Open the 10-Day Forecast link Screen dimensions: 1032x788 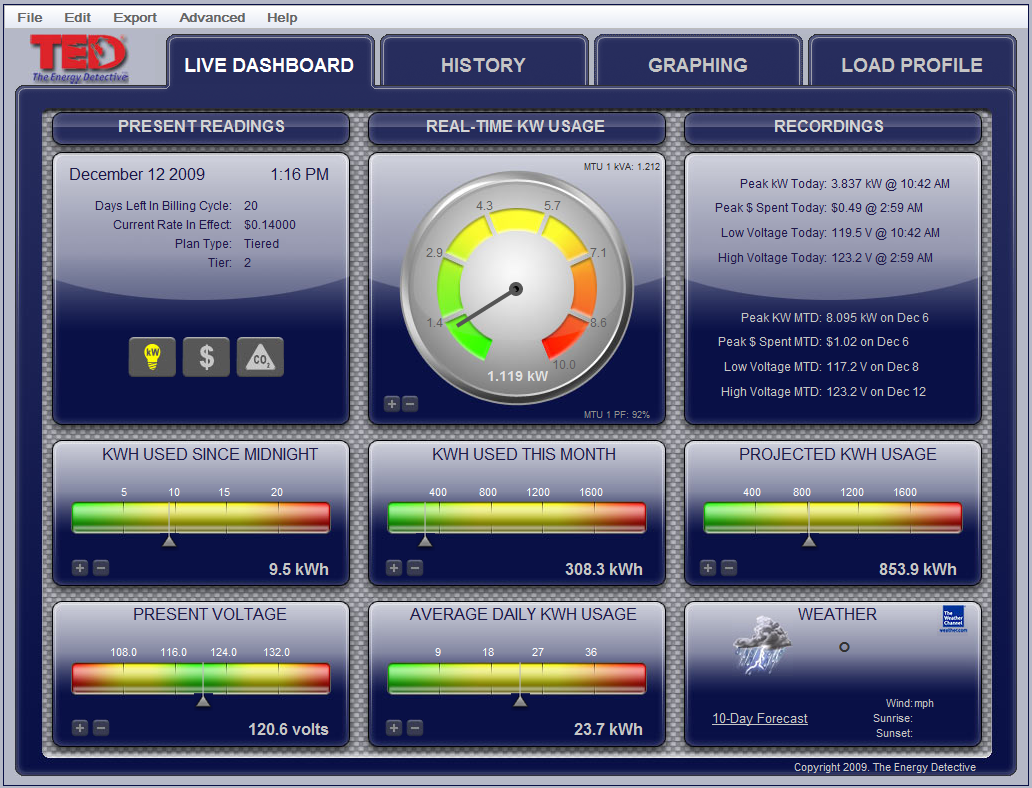tap(760, 718)
